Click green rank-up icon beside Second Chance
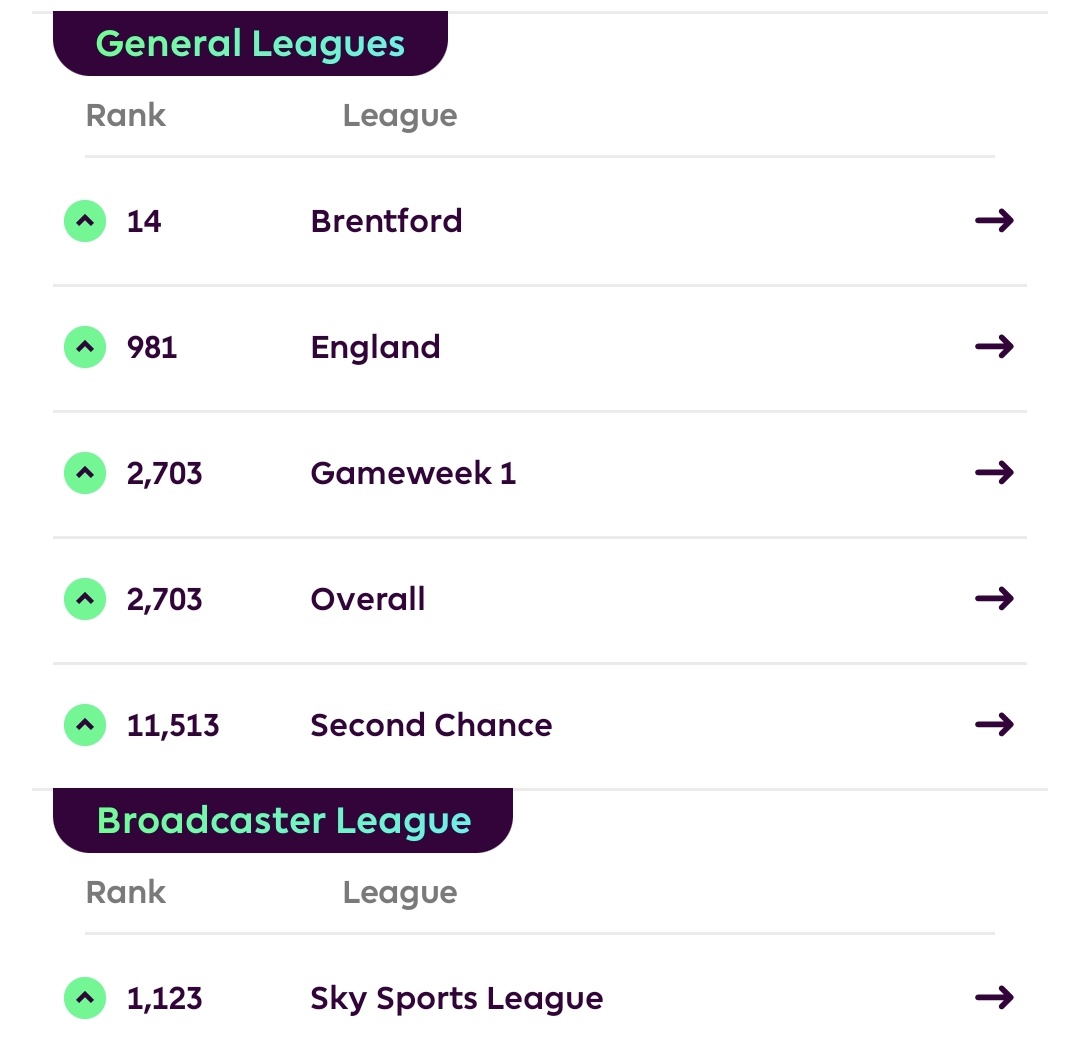The image size is (1080, 1060). [x=85, y=725]
